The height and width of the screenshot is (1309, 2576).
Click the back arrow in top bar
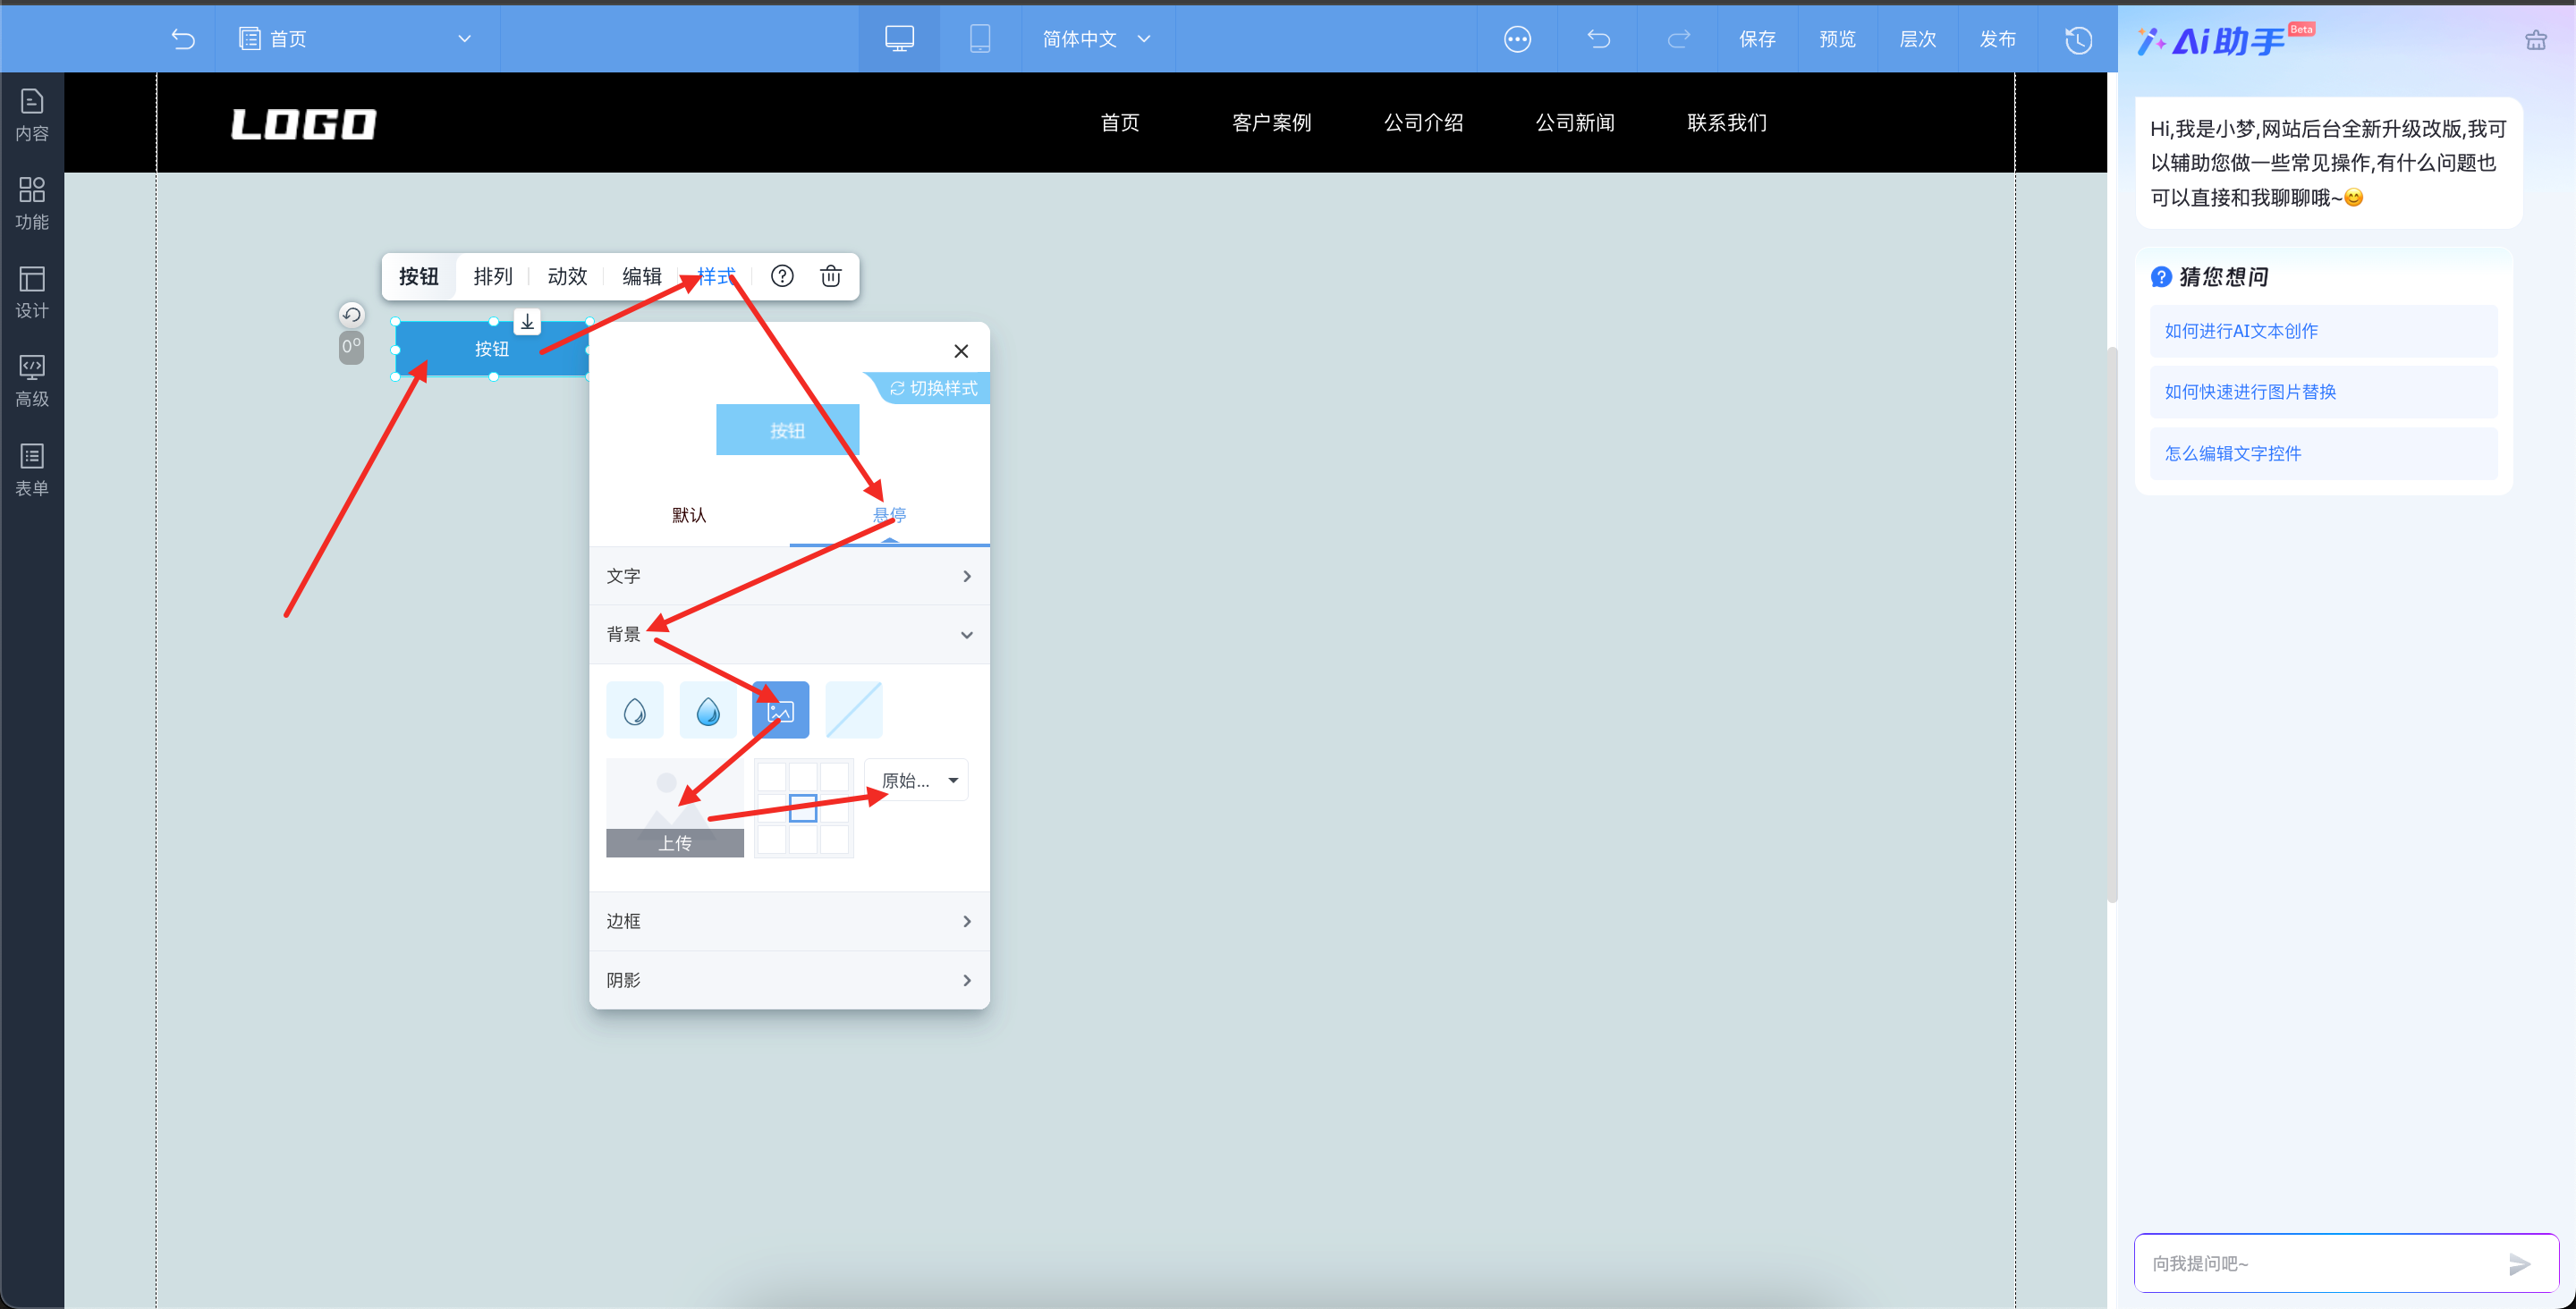(x=183, y=39)
